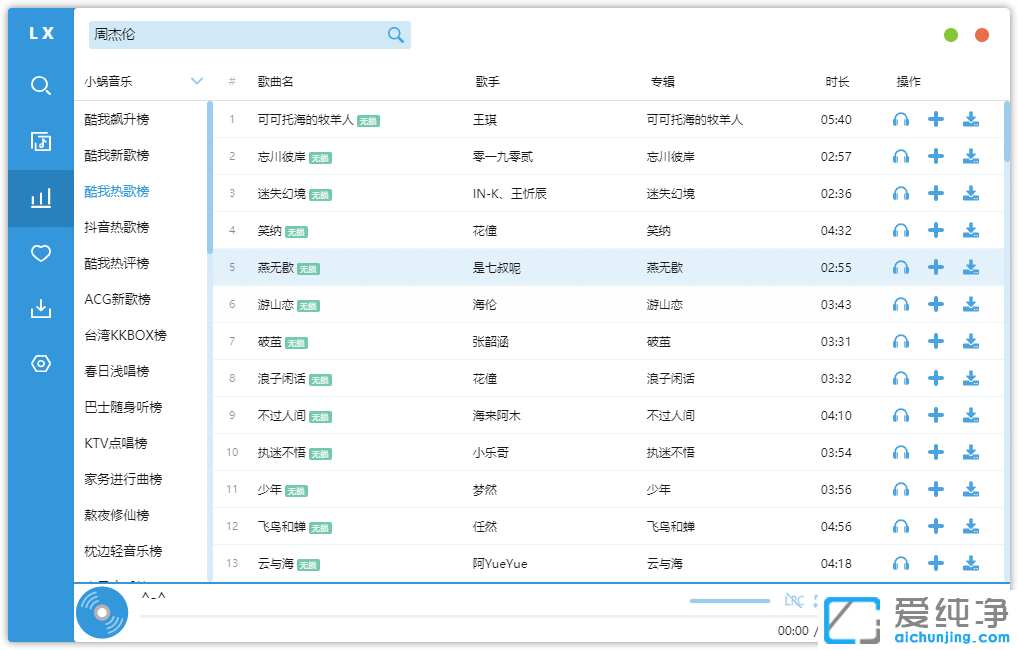Download 忘川彼岸 using its download icon
This screenshot has width=1018, height=650.
[x=970, y=156]
